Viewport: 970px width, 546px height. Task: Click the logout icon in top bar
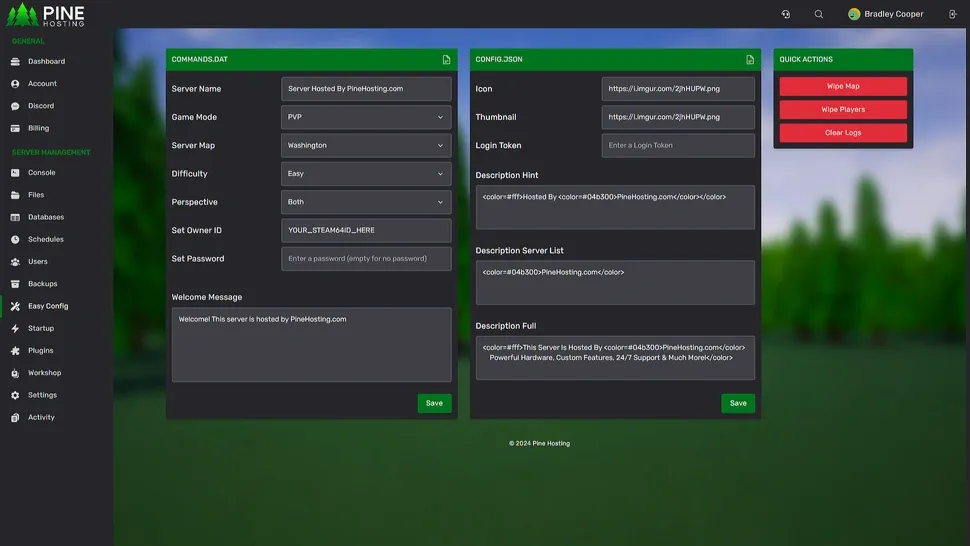click(953, 14)
